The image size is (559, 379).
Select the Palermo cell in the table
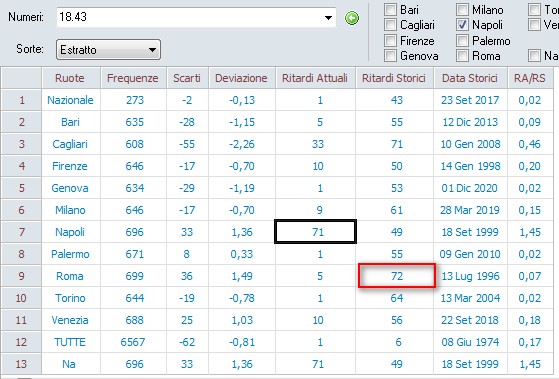point(71,254)
